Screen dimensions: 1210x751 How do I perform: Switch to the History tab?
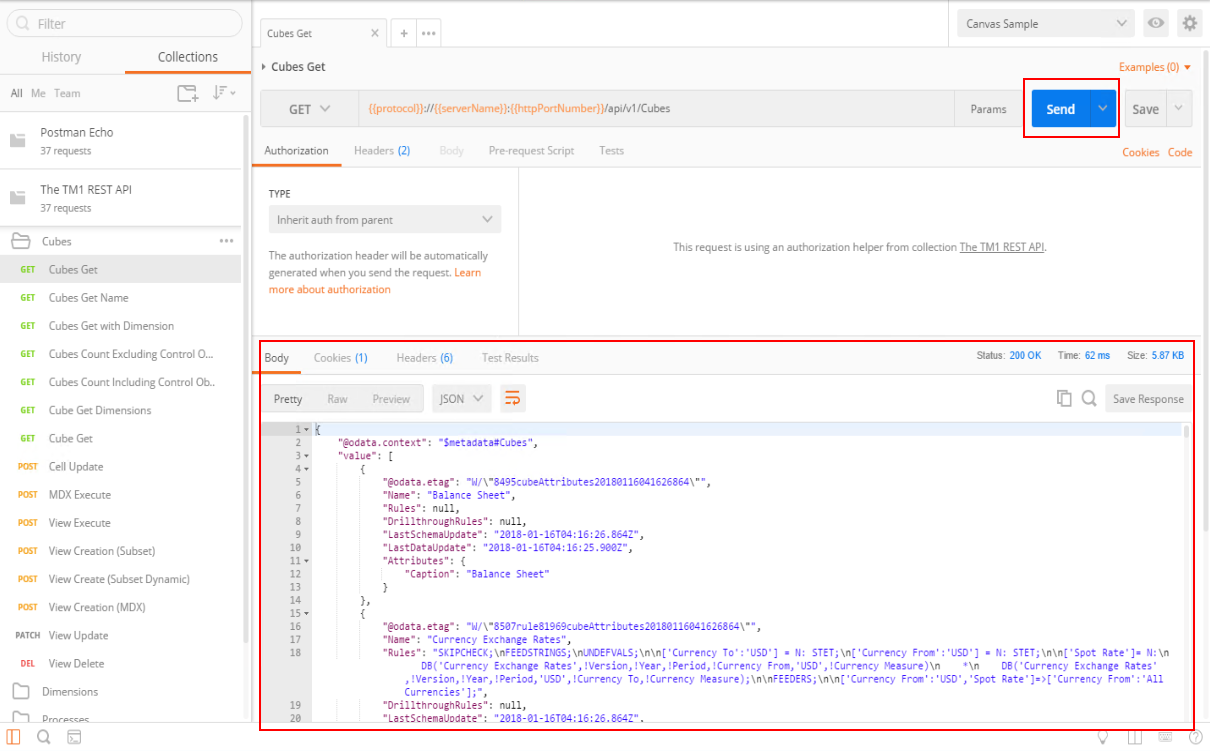(61, 57)
